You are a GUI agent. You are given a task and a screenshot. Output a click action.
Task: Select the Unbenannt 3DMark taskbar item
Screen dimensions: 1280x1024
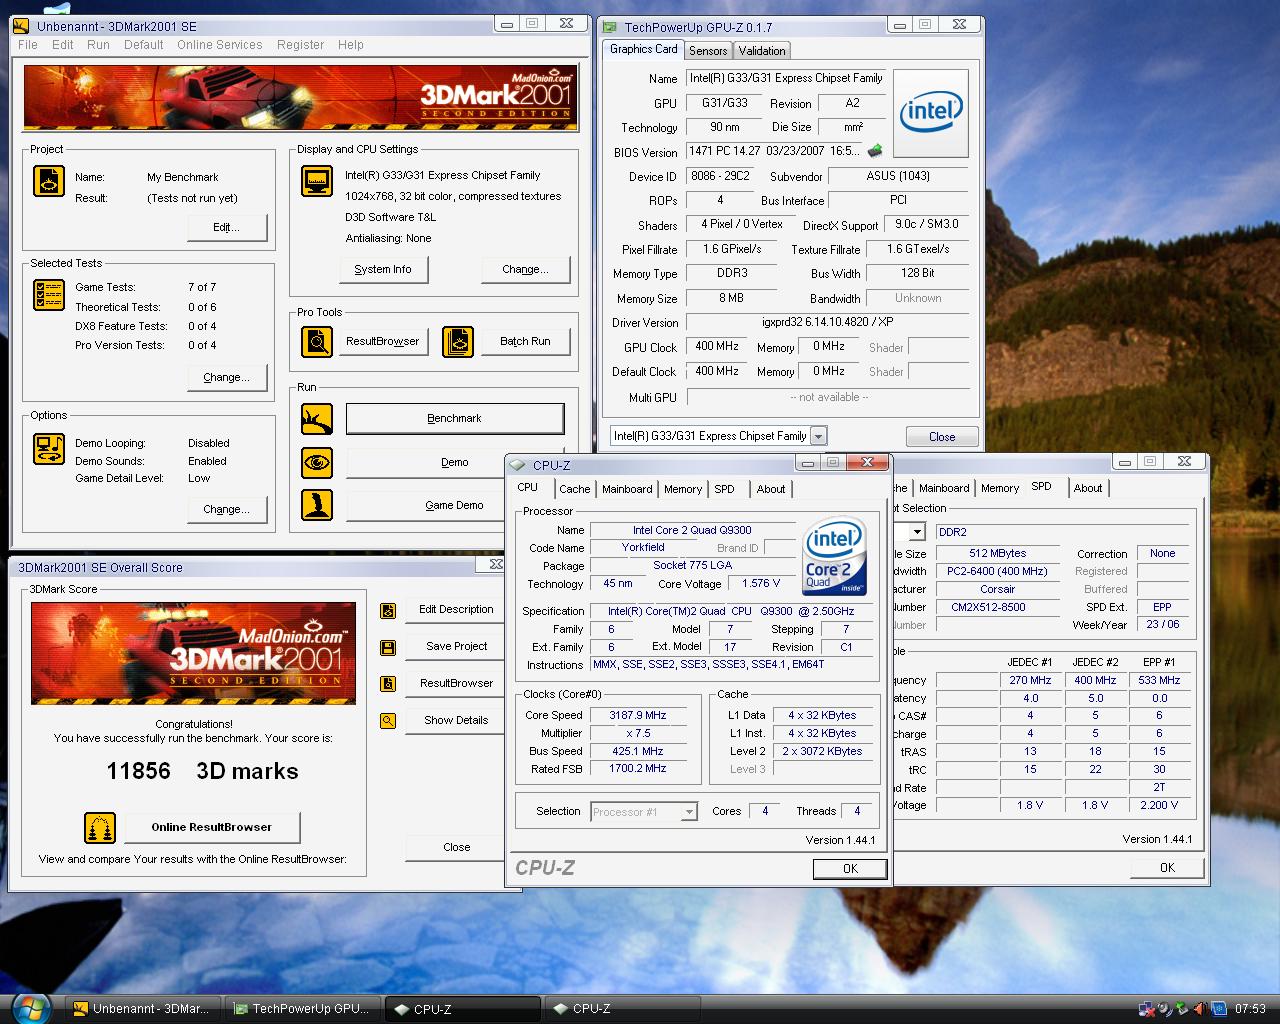coord(144,1009)
